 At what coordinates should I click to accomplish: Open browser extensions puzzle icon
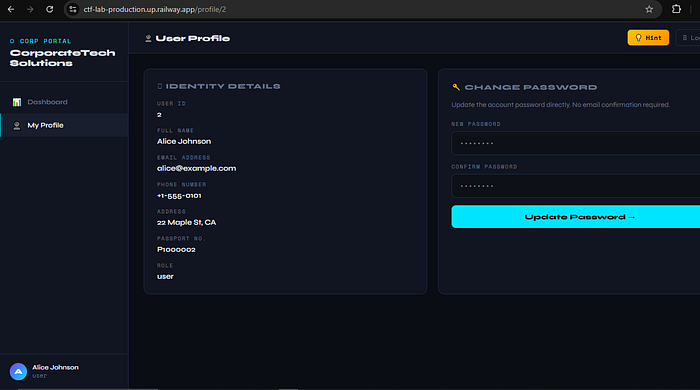pyautogui.click(x=676, y=9)
